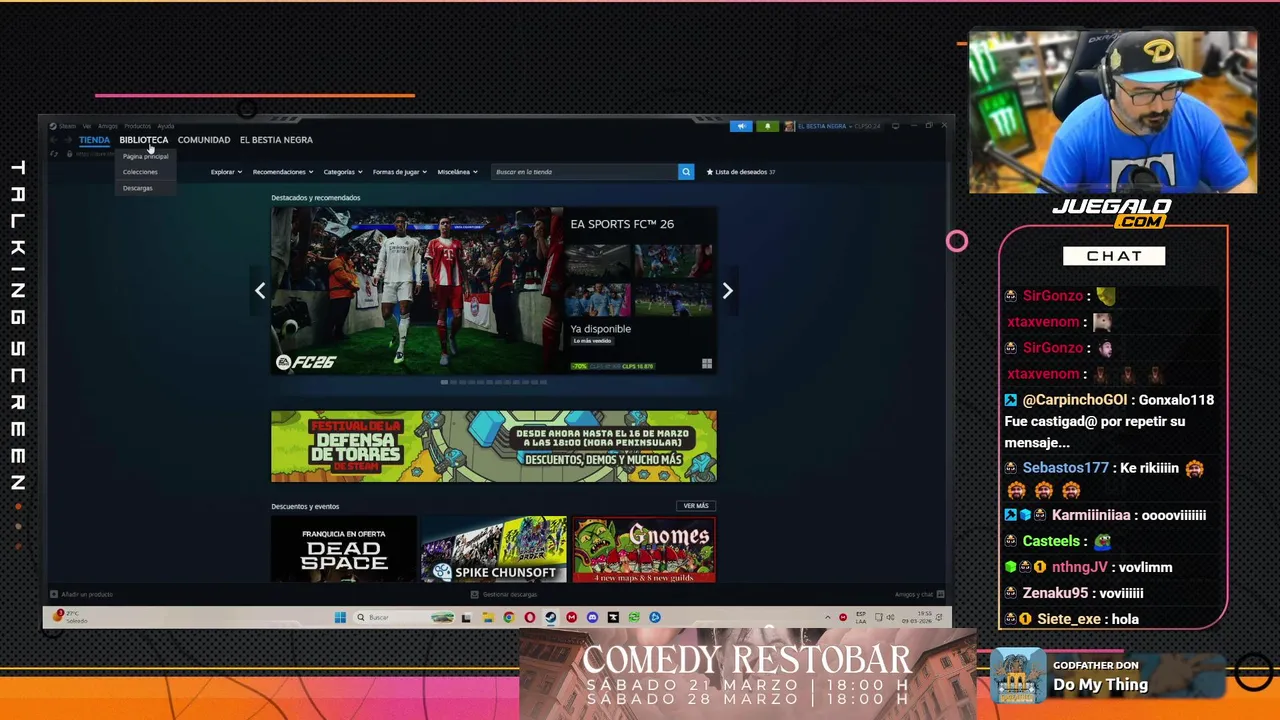Open the Dead Space franchise sale tile
This screenshot has width=1280, height=720.
tap(344, 549)
